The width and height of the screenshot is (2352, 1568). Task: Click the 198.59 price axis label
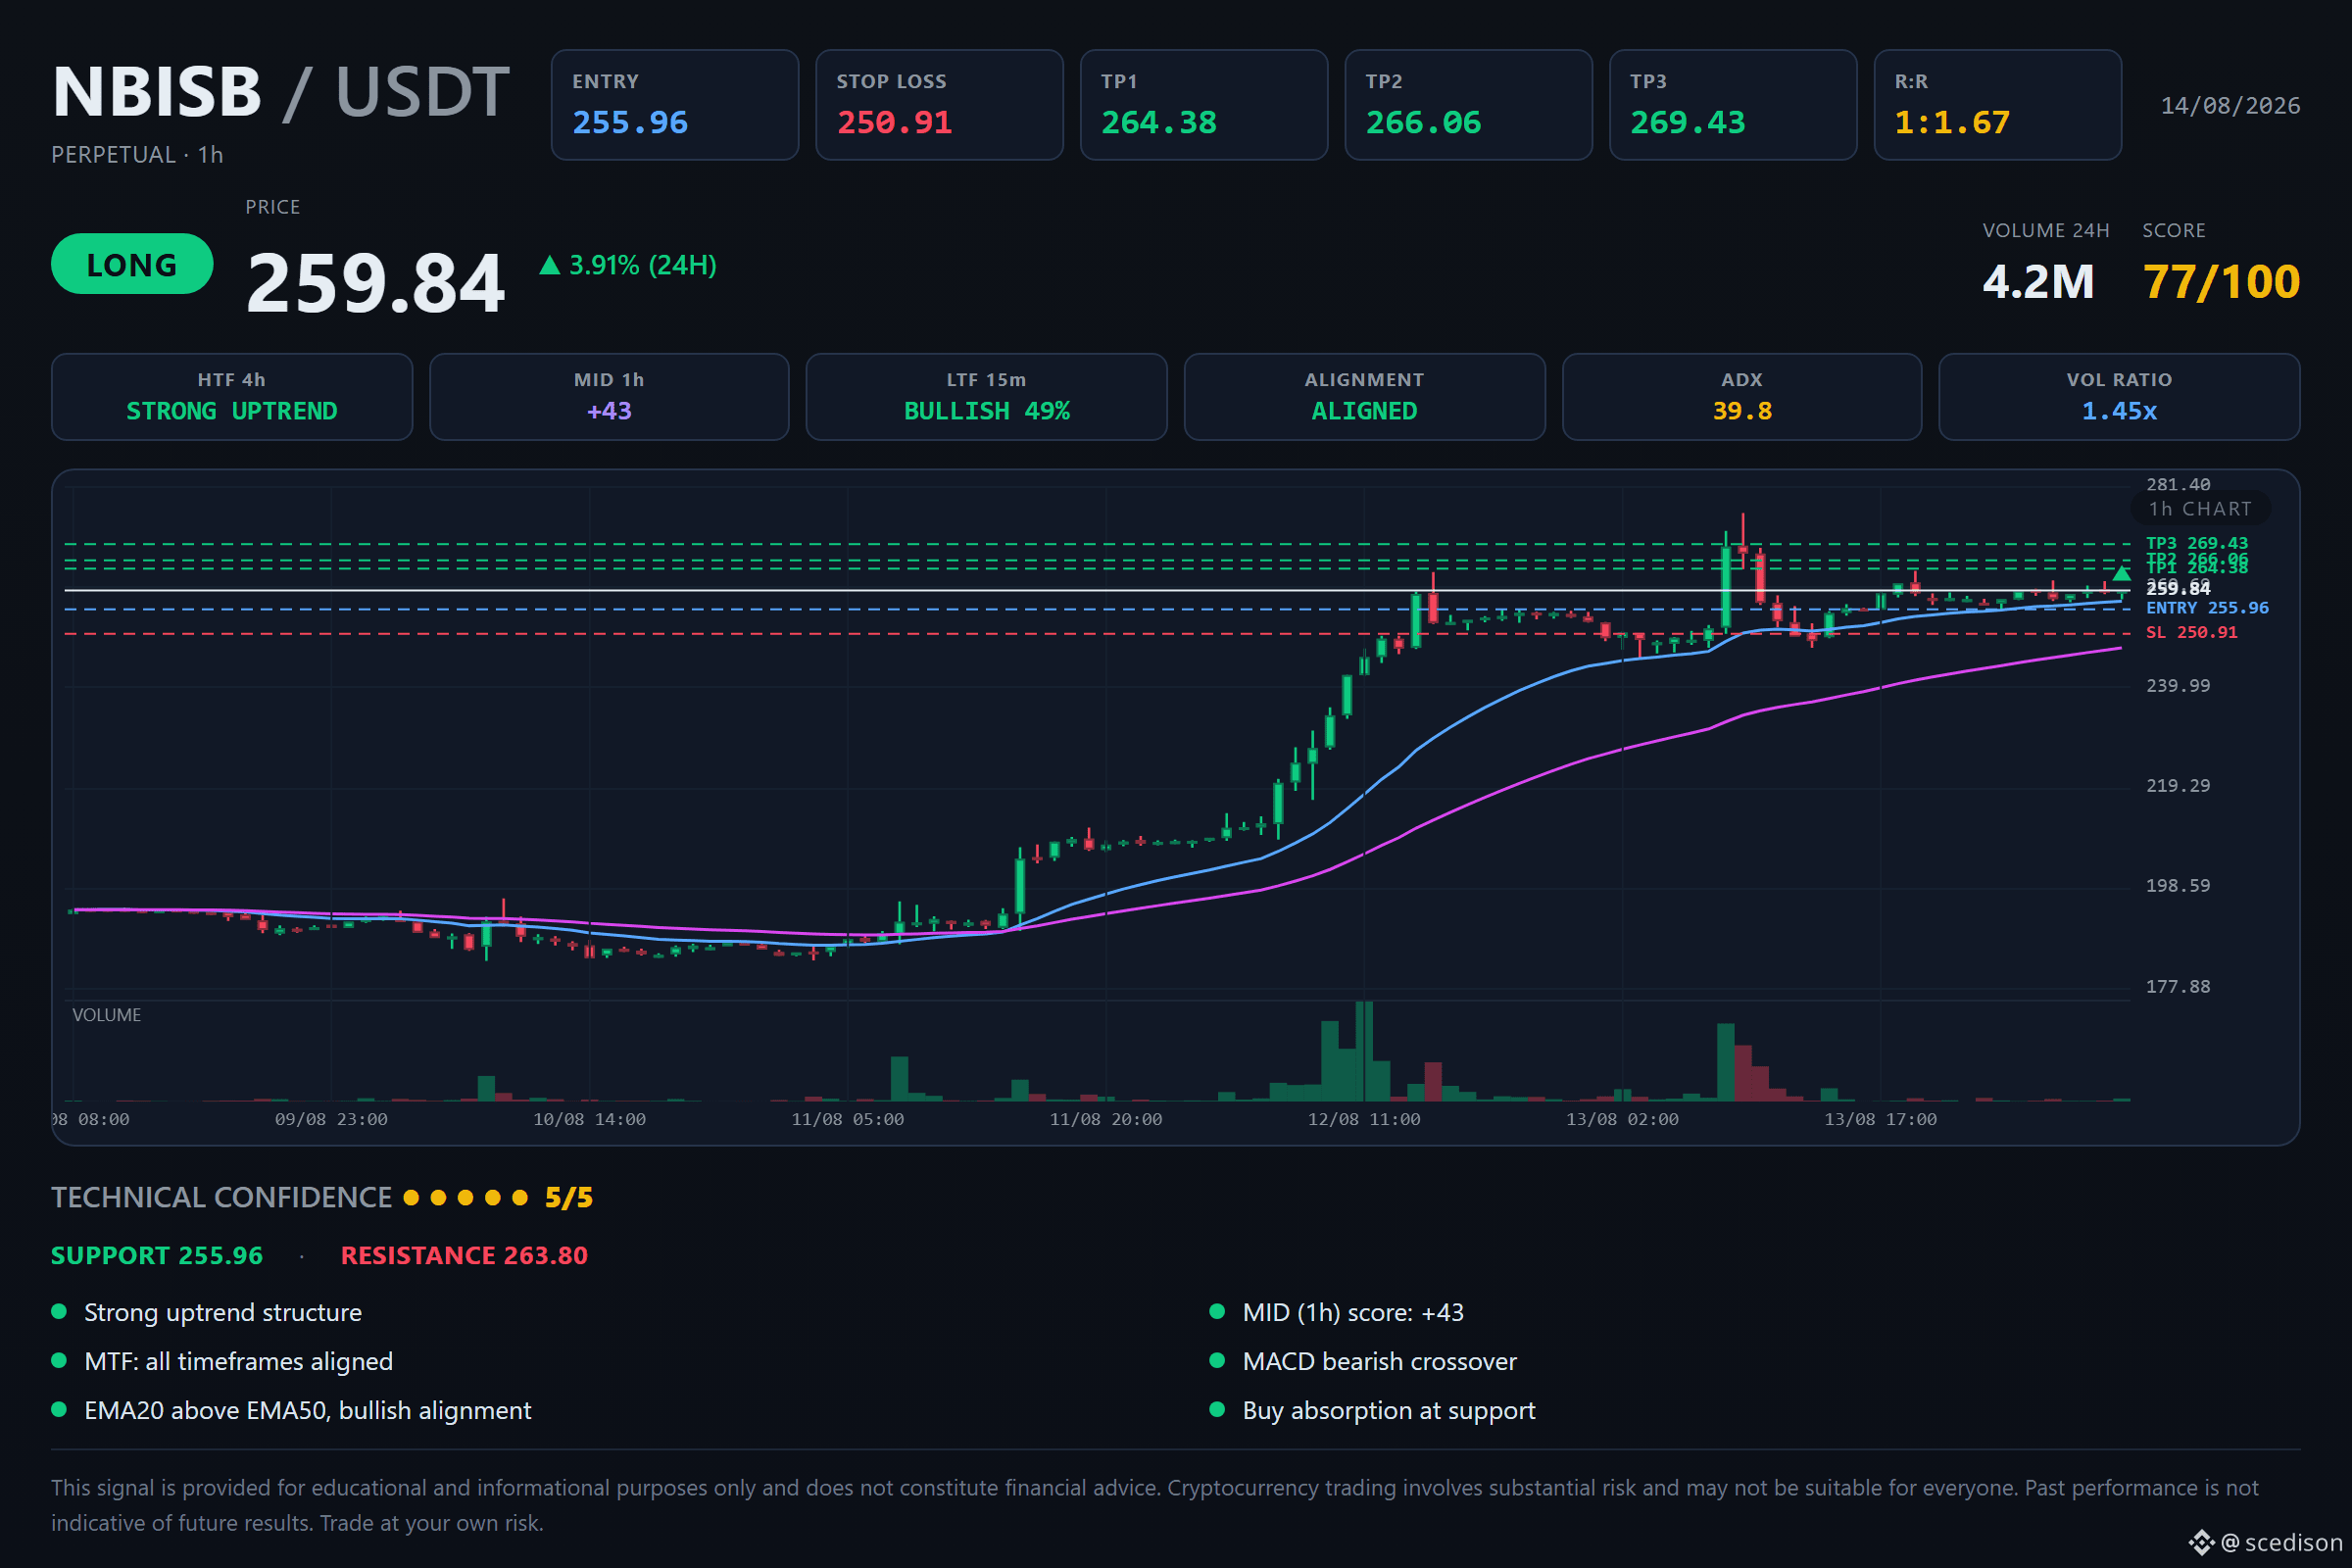2178,886
